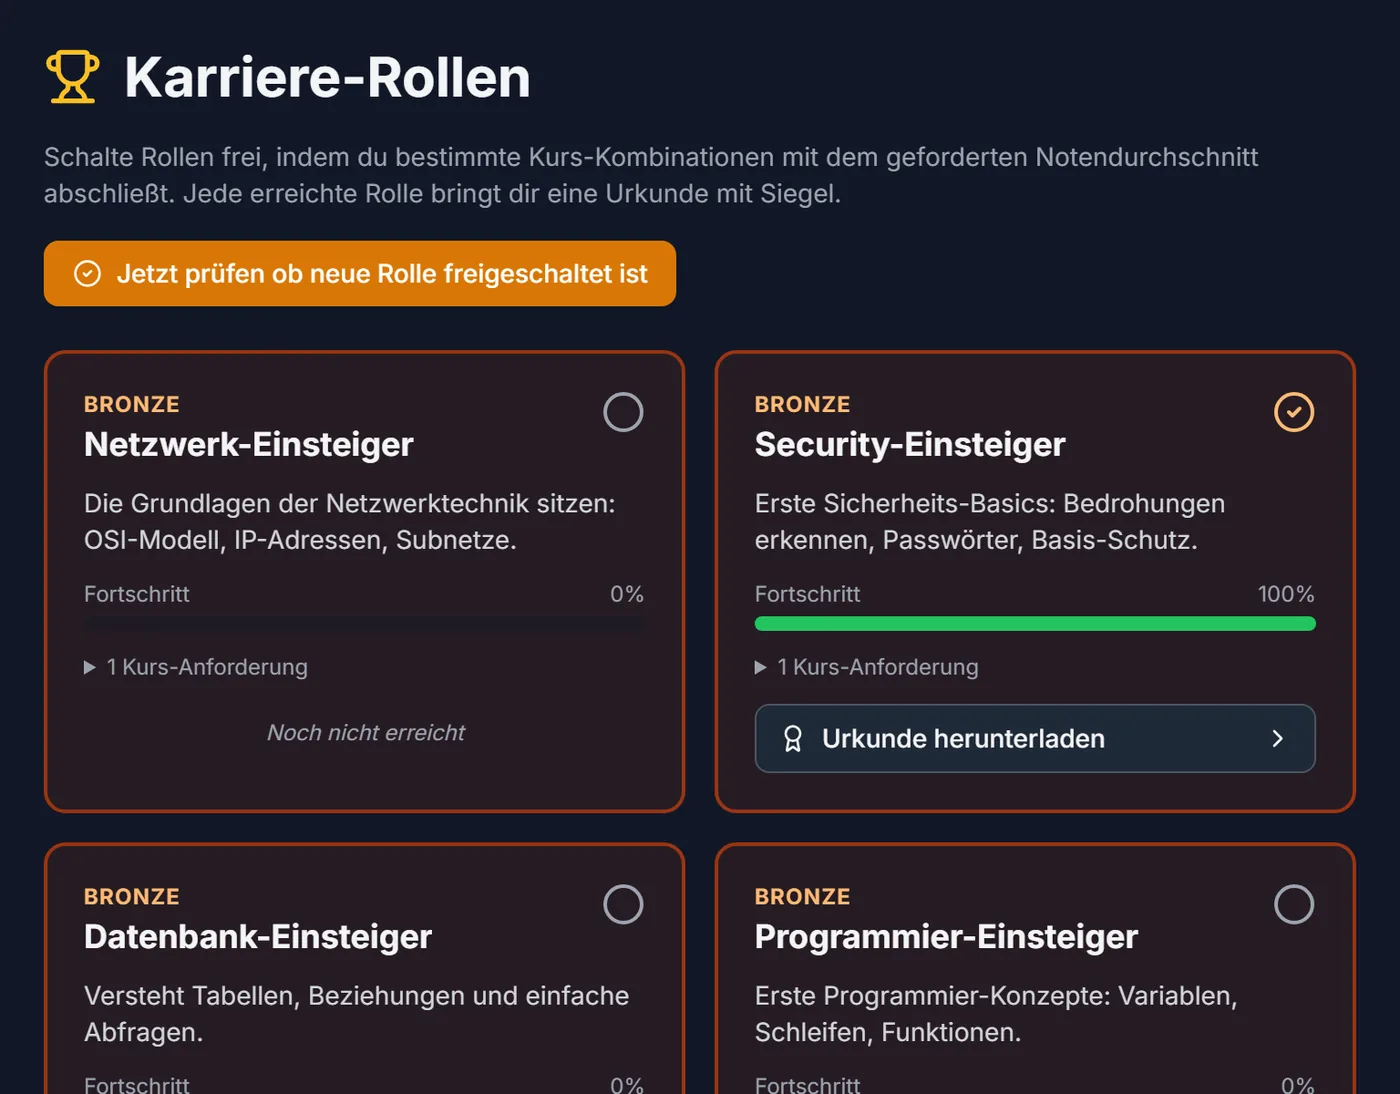Click the Programmier-Einsteiger card title
Image resolution: width=1400 pixels, height=1094 pixels.
tap(947, 937)
